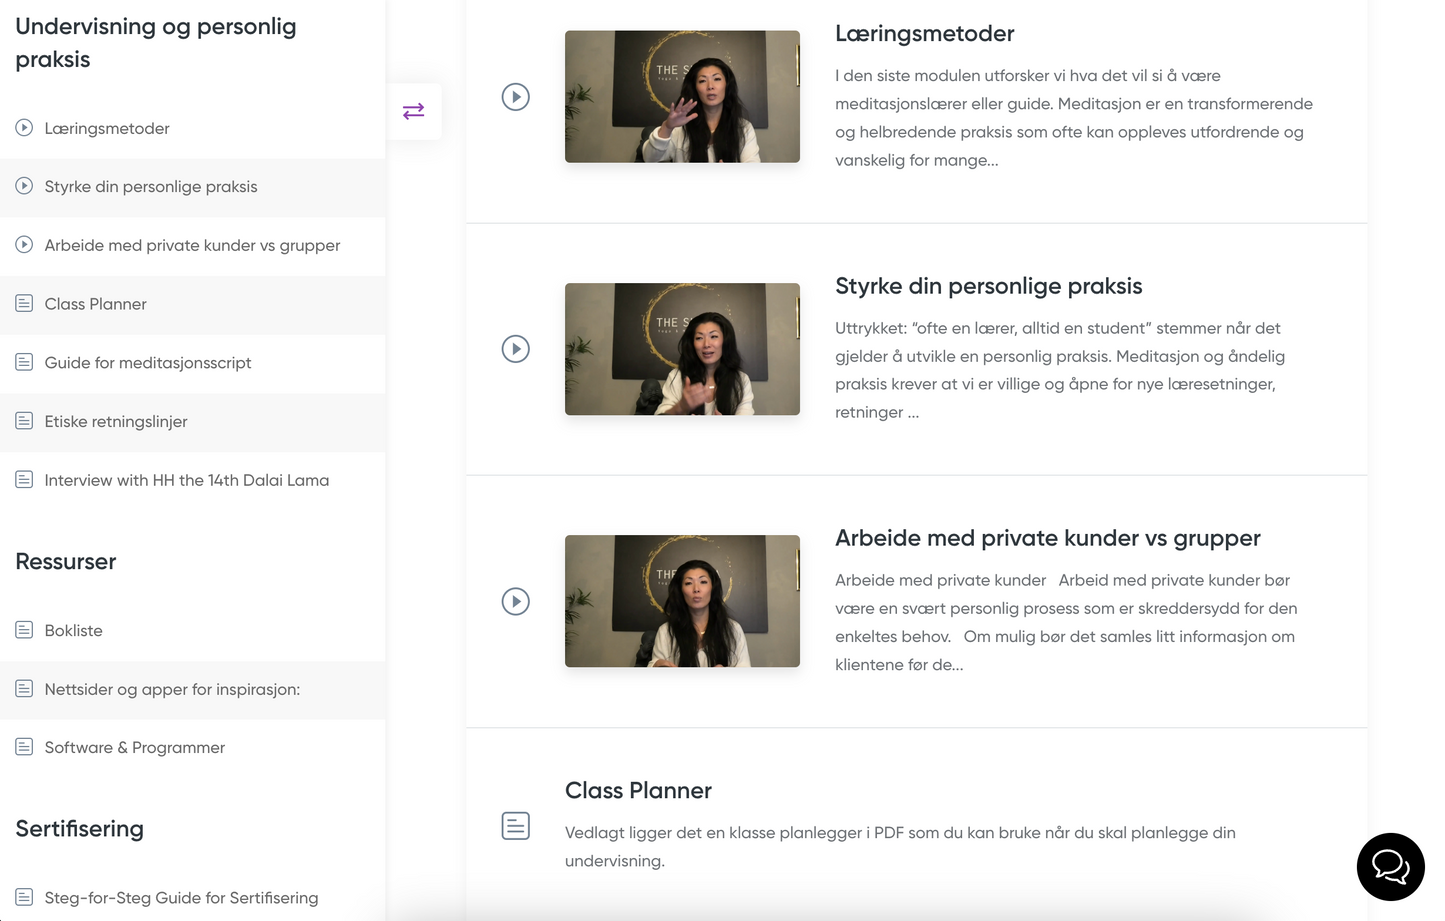Open "Nettsider og apper for inspirasjon" resource
The height and width of the screenshot is (921, 1445).
point(170,689)
